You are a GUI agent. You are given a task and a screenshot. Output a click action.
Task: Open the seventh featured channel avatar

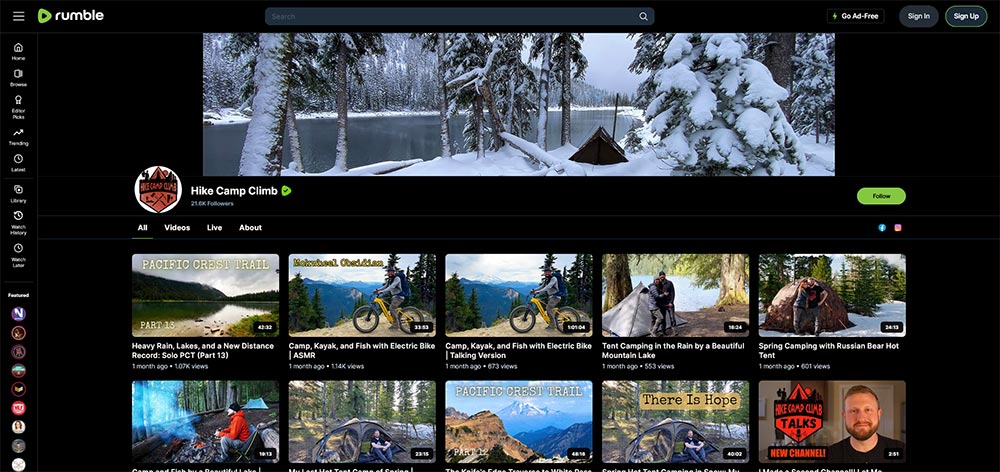(x=18, y=427)
